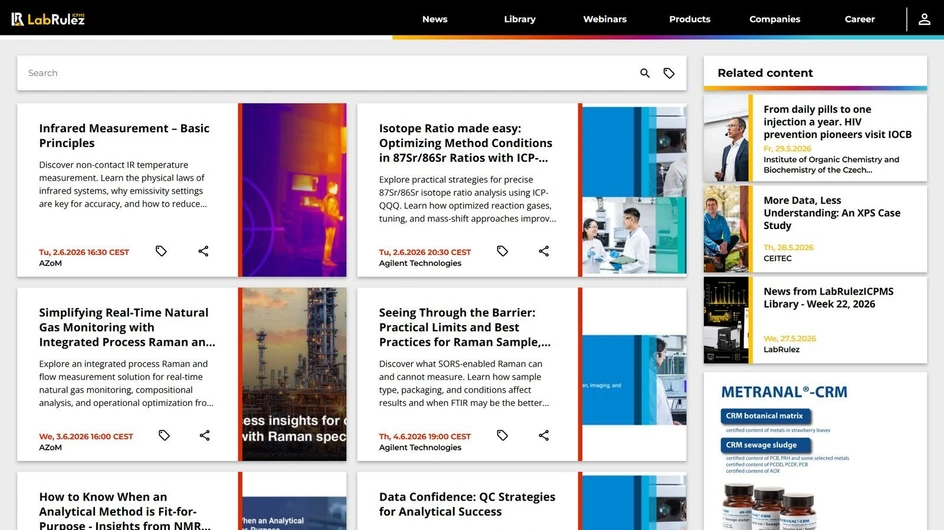Click the speaker photo of IOCB article
Screen dimensions: 944x530
point(726,138)
